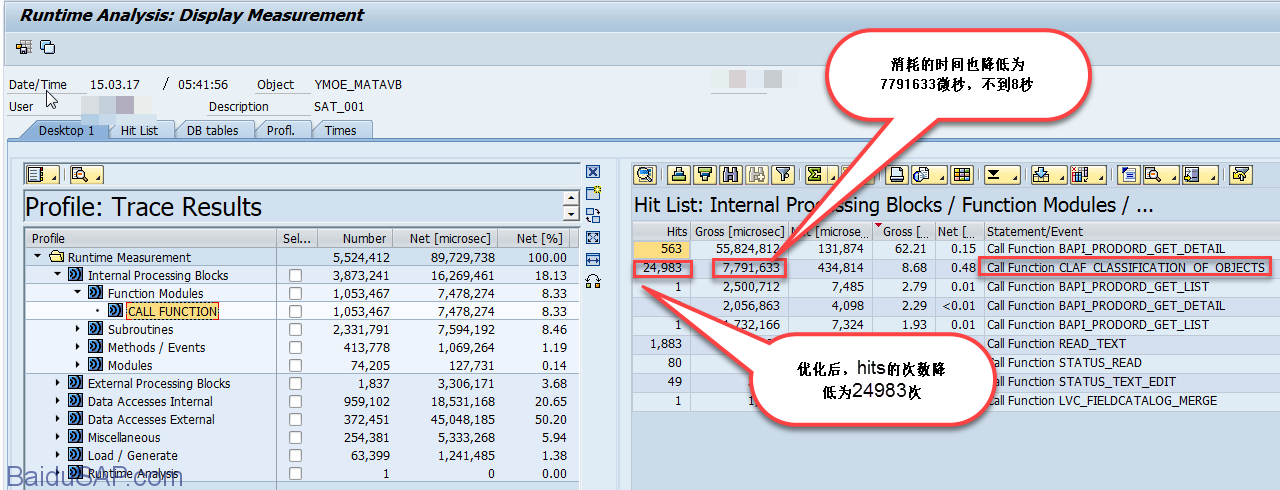This screenshot has width=1280, height=490.
Task: Tick checkbox for Function Modules row
Action: click(x=296, y=294)
